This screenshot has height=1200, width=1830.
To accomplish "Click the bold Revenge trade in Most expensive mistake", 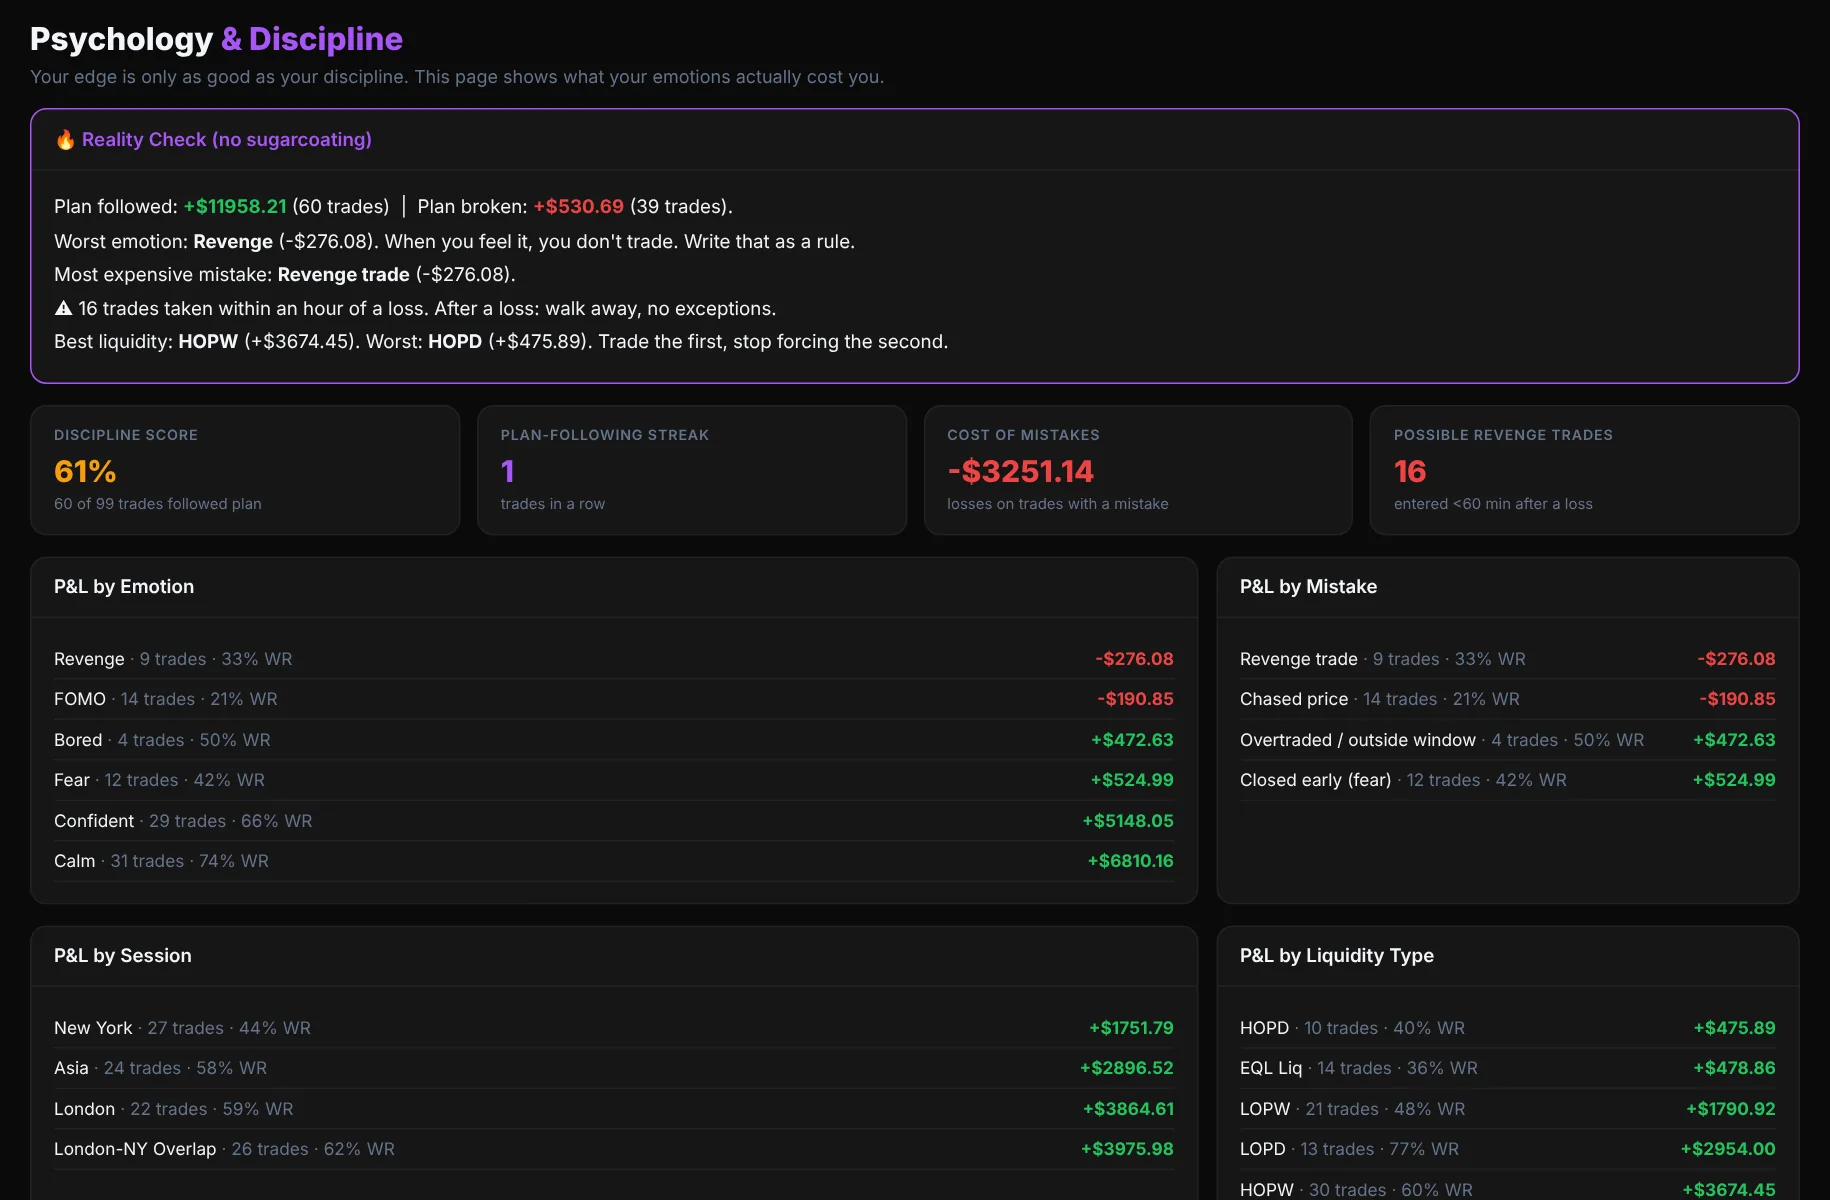I will click(343, 274).
